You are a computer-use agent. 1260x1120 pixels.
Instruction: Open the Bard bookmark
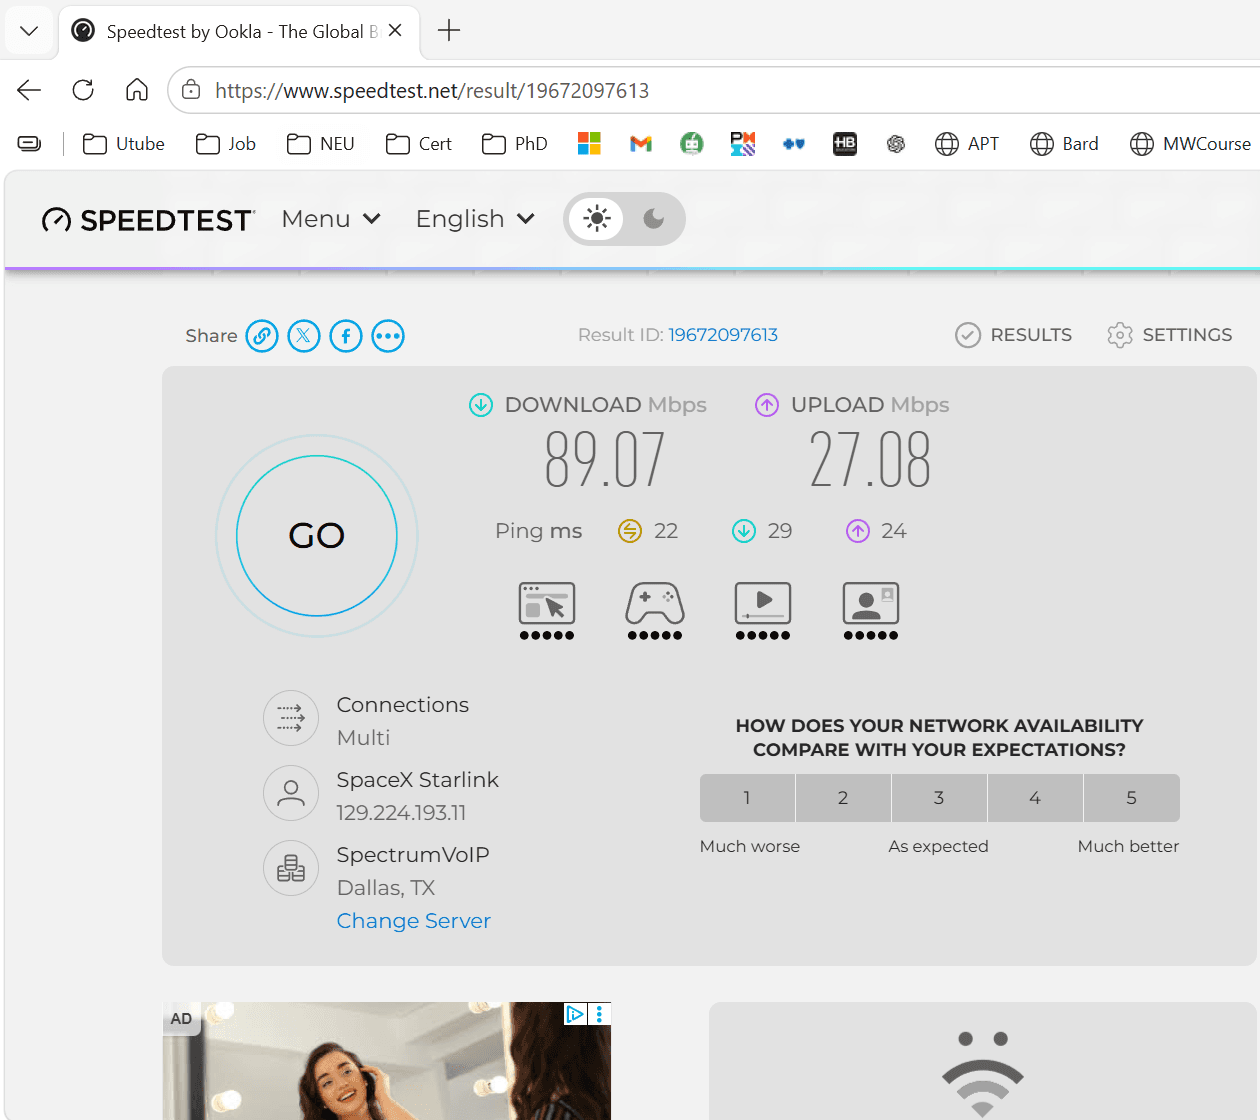[1064, 144]
